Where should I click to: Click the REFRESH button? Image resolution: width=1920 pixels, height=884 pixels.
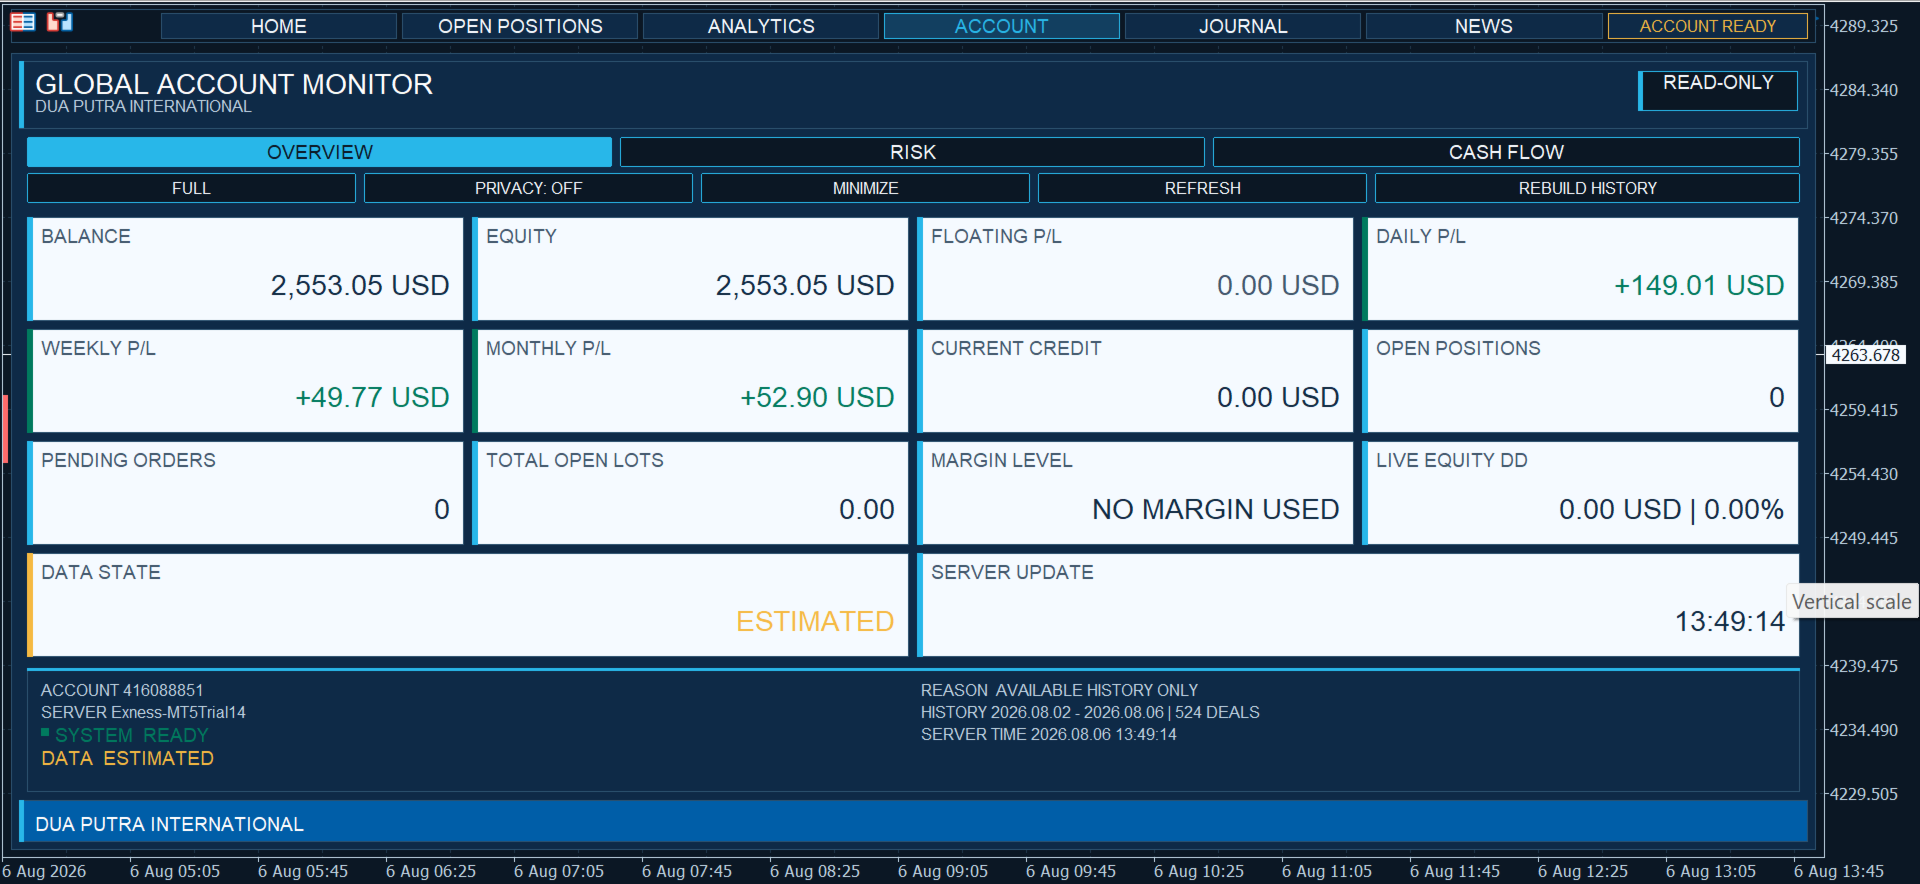[x=1202, y=188]
